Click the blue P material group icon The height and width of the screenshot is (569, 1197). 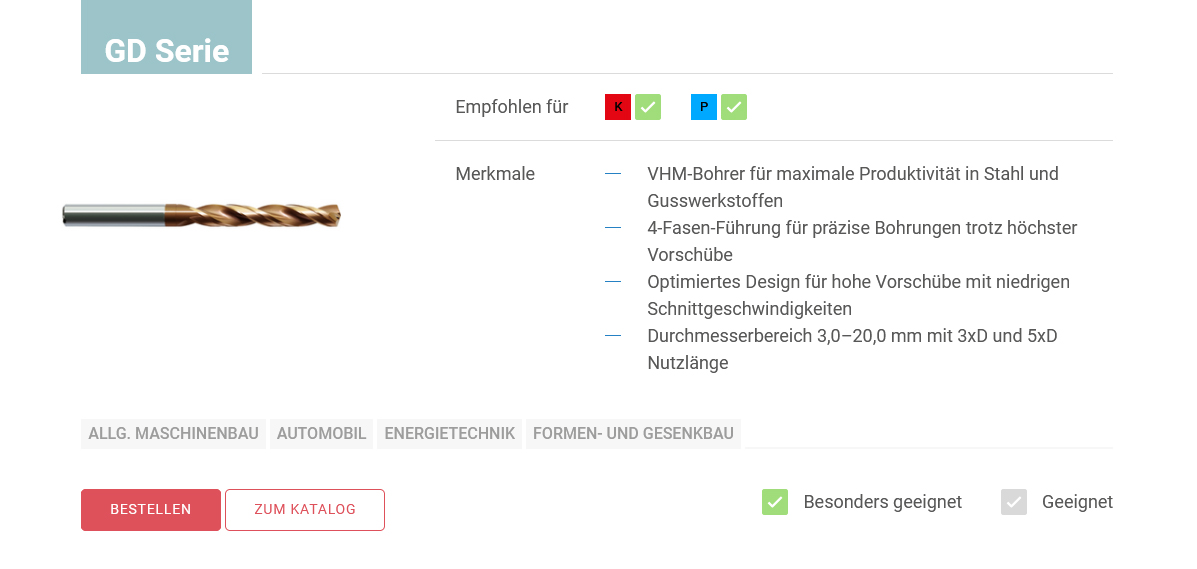coord(704,107)
